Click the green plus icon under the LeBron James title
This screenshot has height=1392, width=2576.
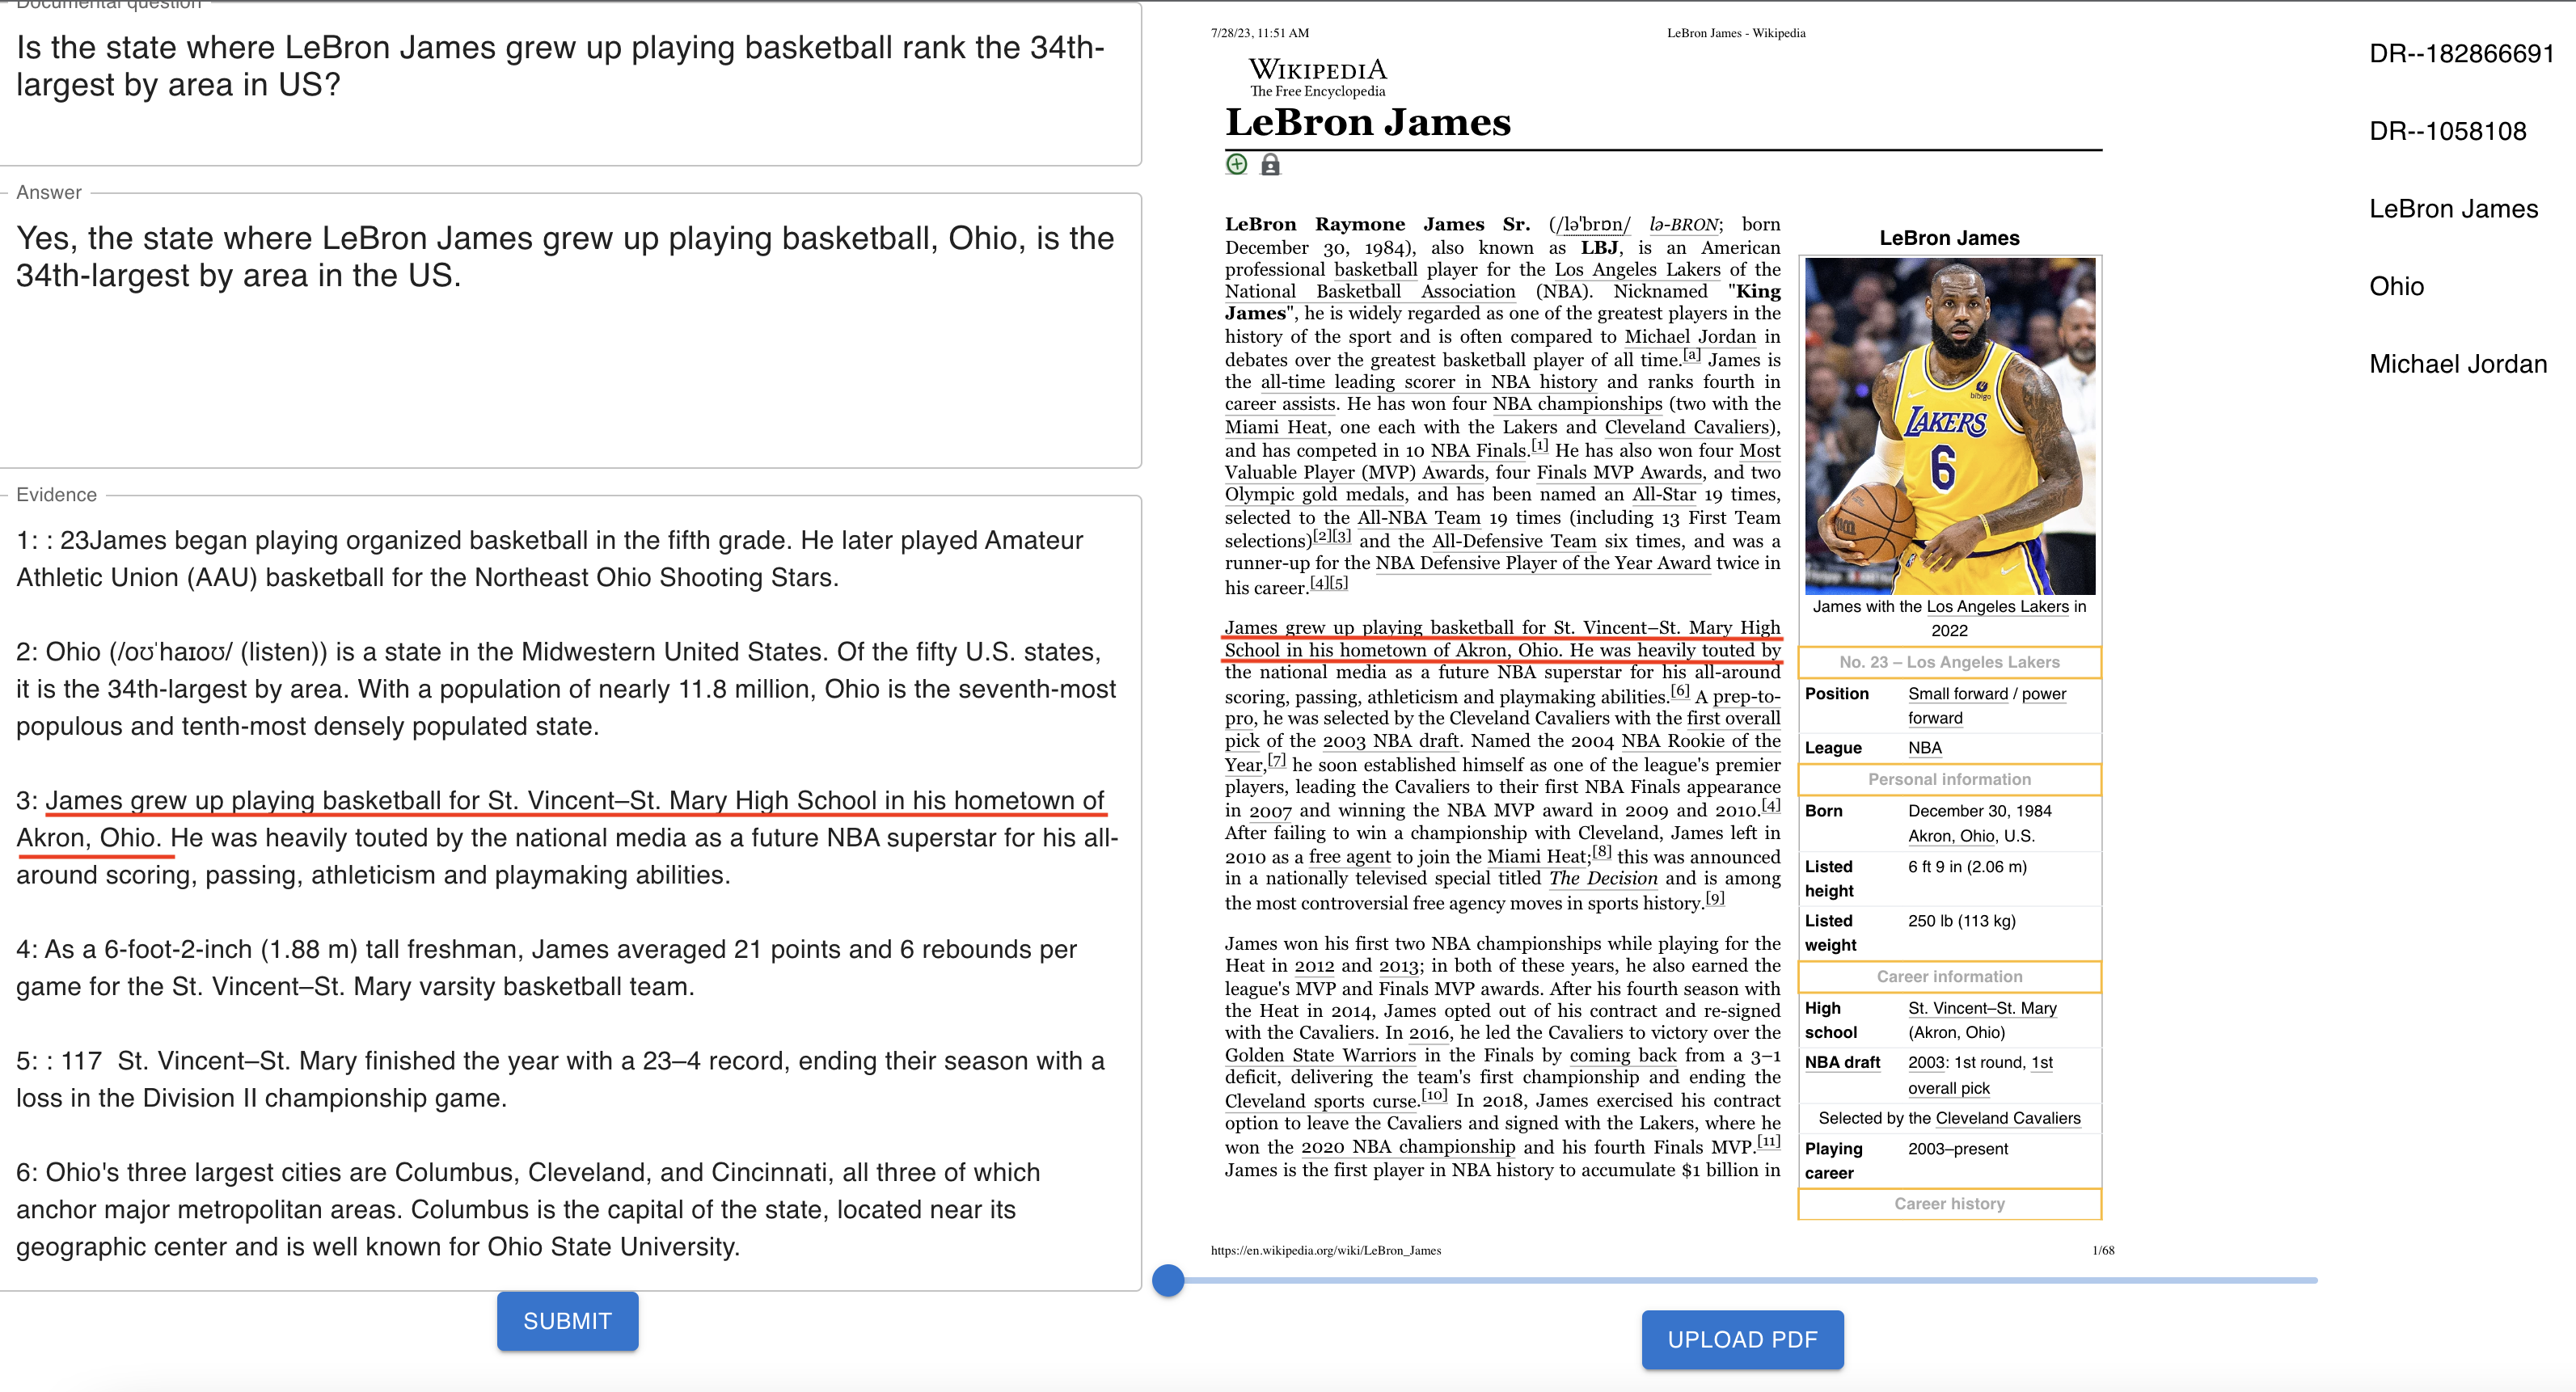tap(1237, 164)
